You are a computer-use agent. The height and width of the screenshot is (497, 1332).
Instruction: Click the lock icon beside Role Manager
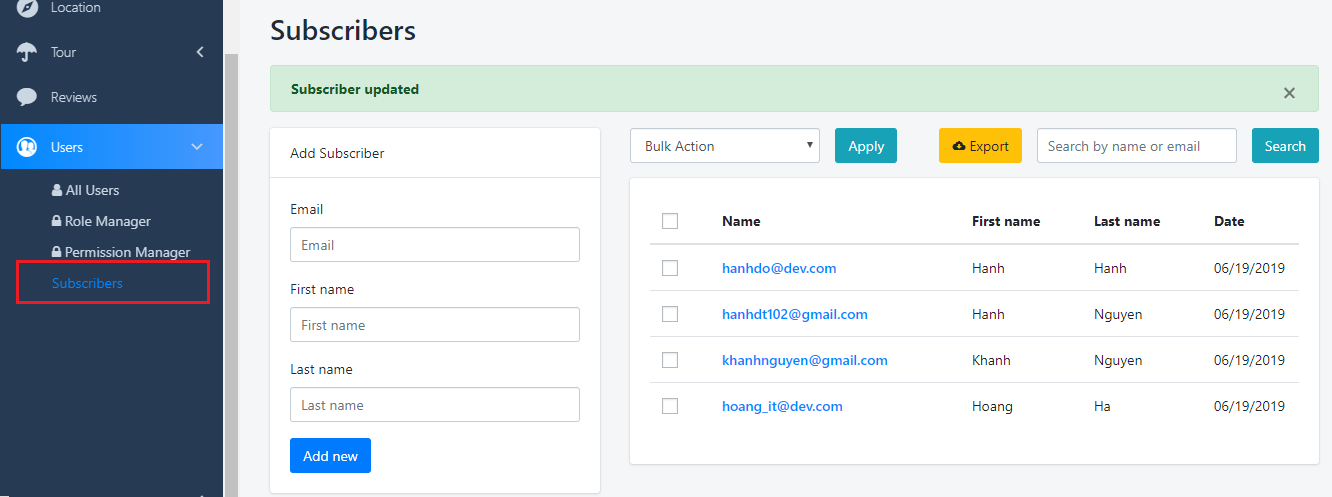(57, 221)
